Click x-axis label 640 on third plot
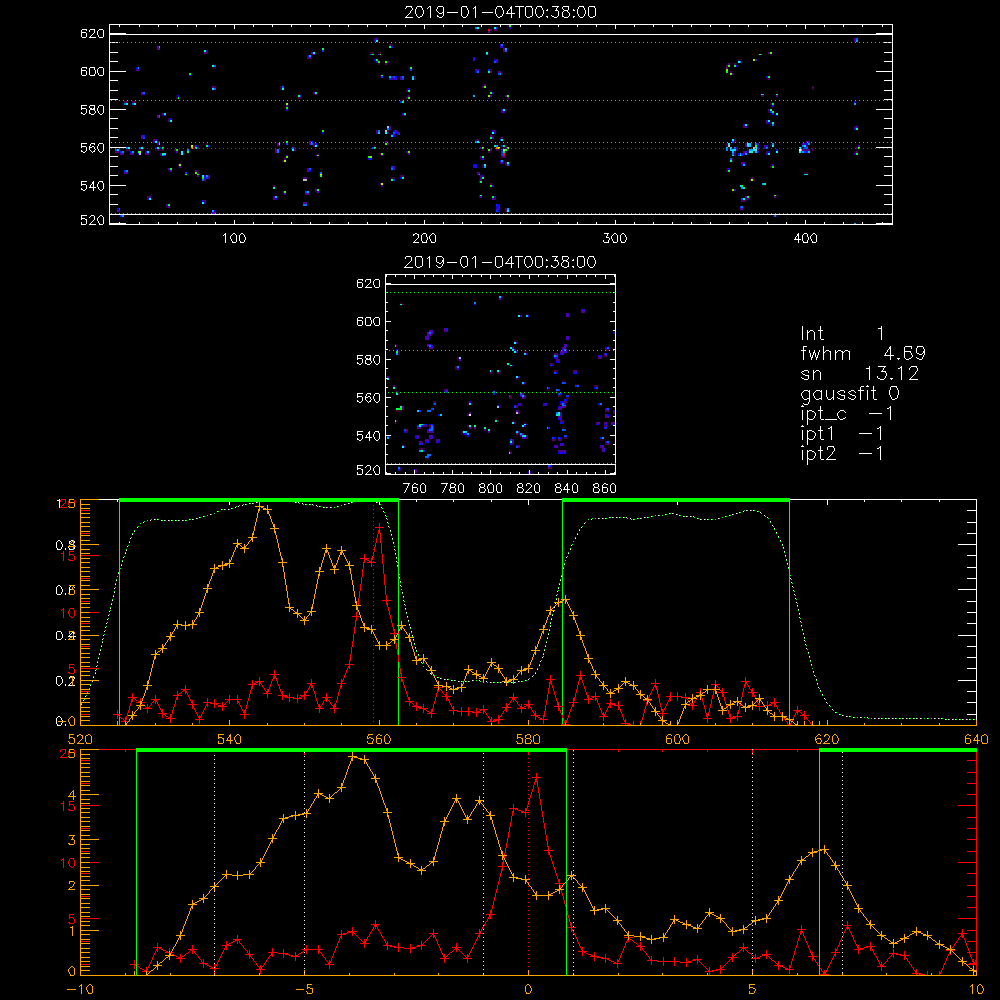 [x=976, y=739]
